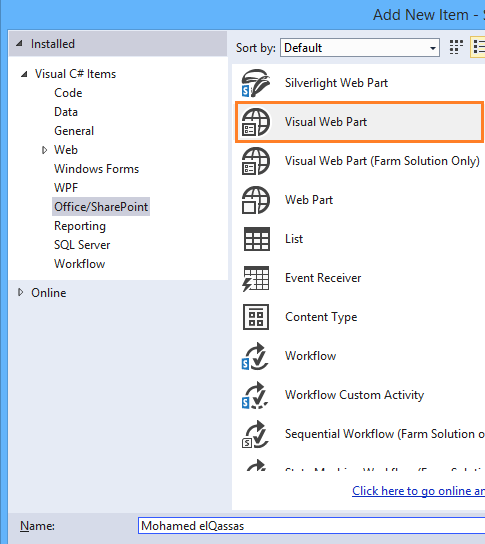Screen dimensions: 485x544
Task: Choose the List template icon
Action: pos(256,239)
